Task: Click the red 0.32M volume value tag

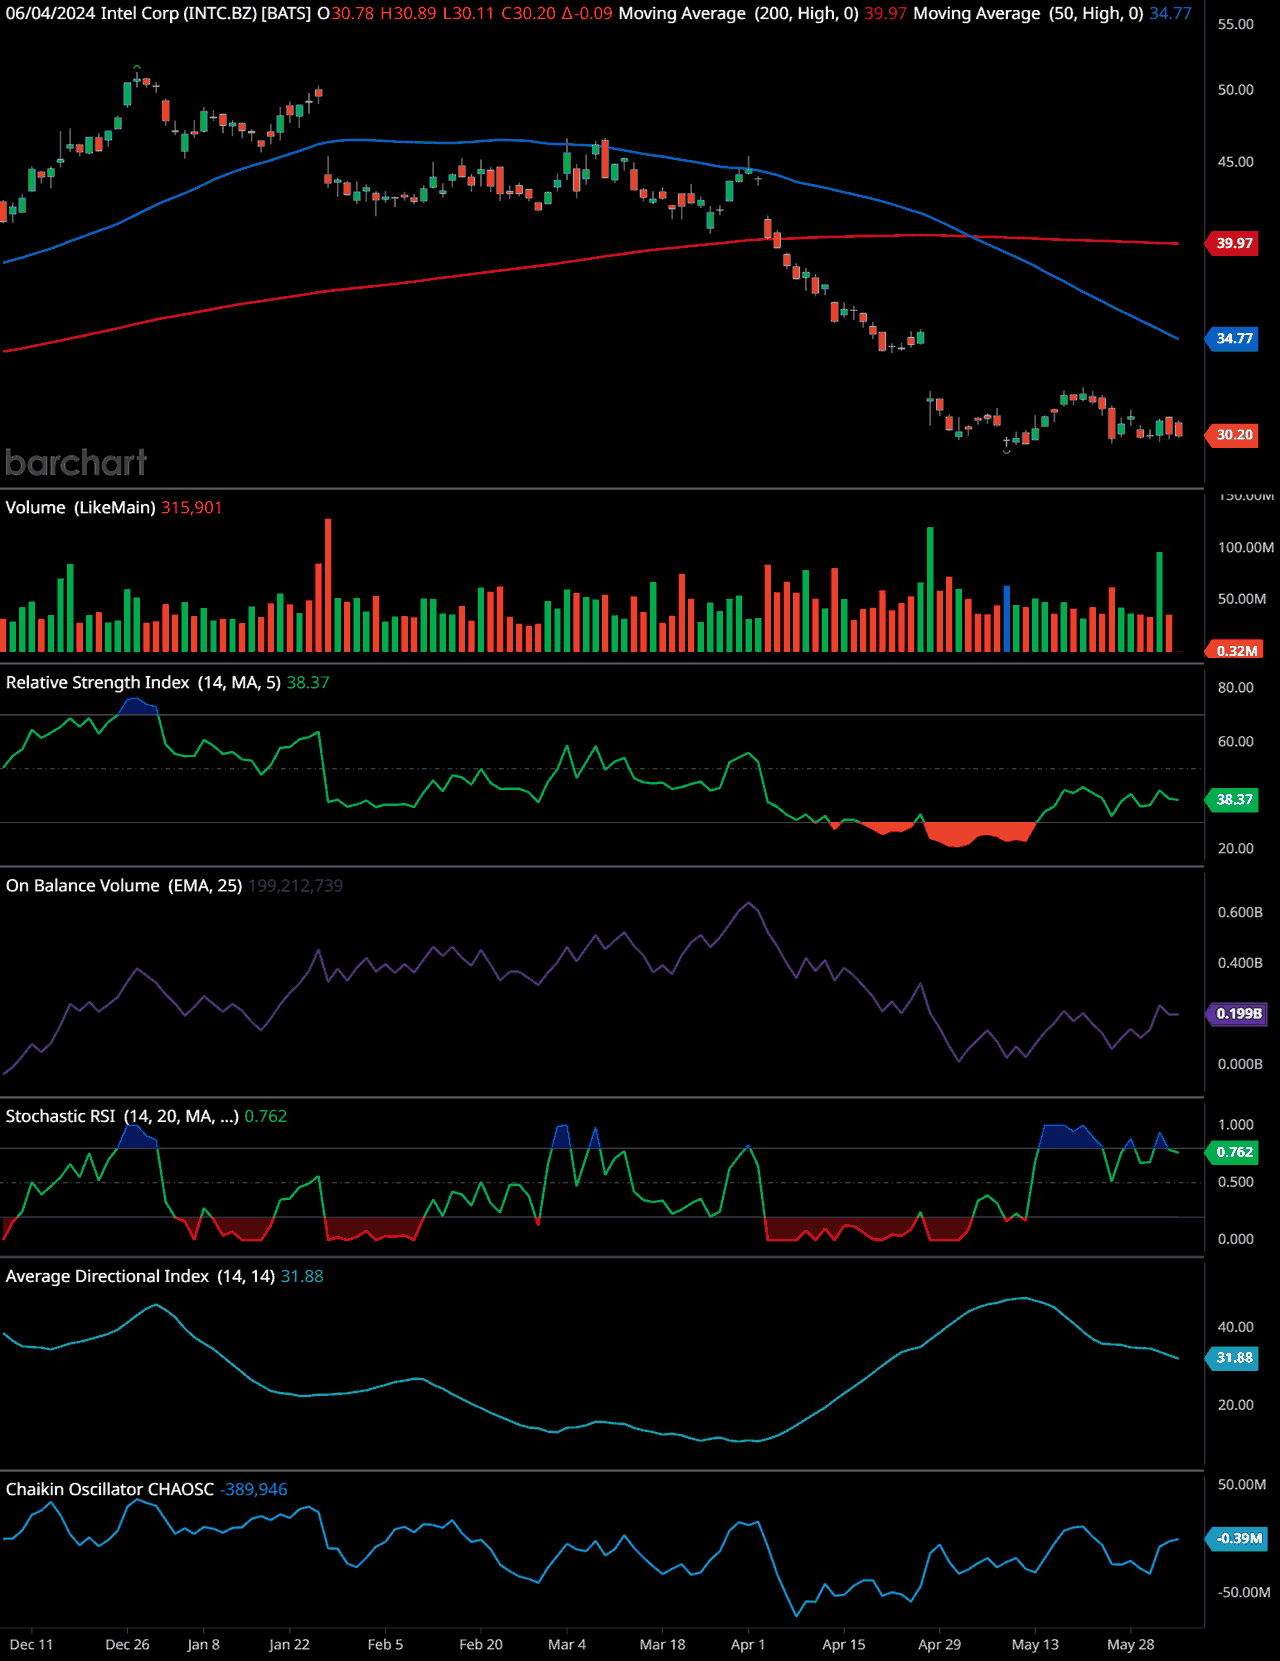Action: pos(1236,651)
